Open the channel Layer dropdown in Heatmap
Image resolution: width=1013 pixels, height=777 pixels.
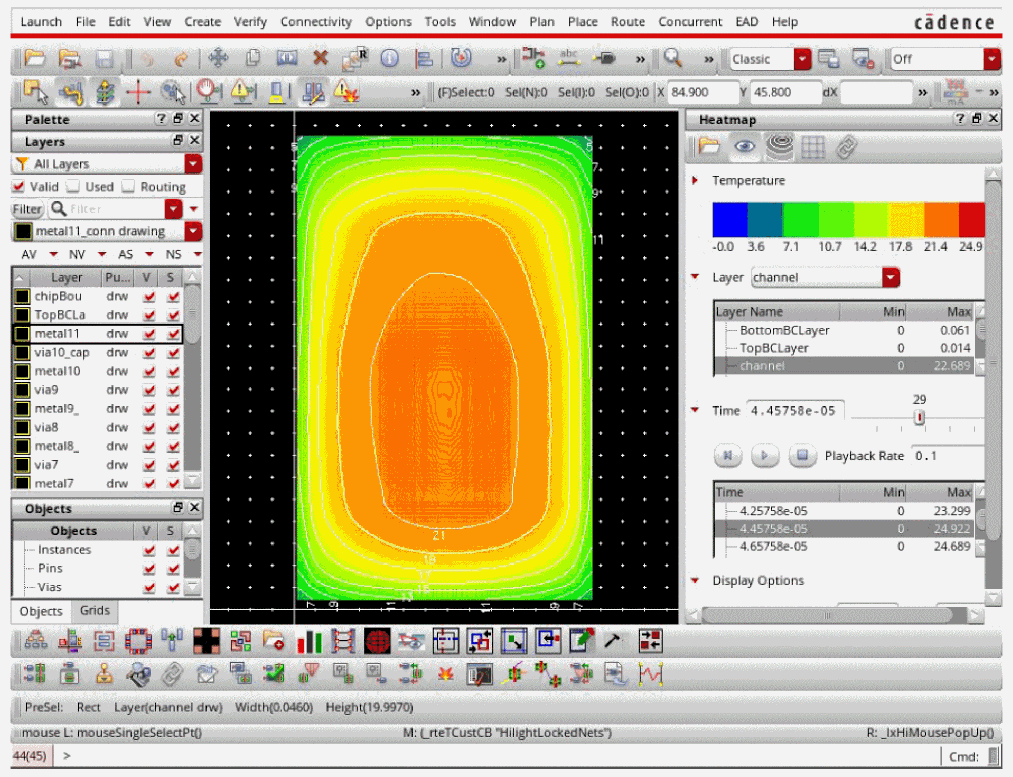coord(891,277)
